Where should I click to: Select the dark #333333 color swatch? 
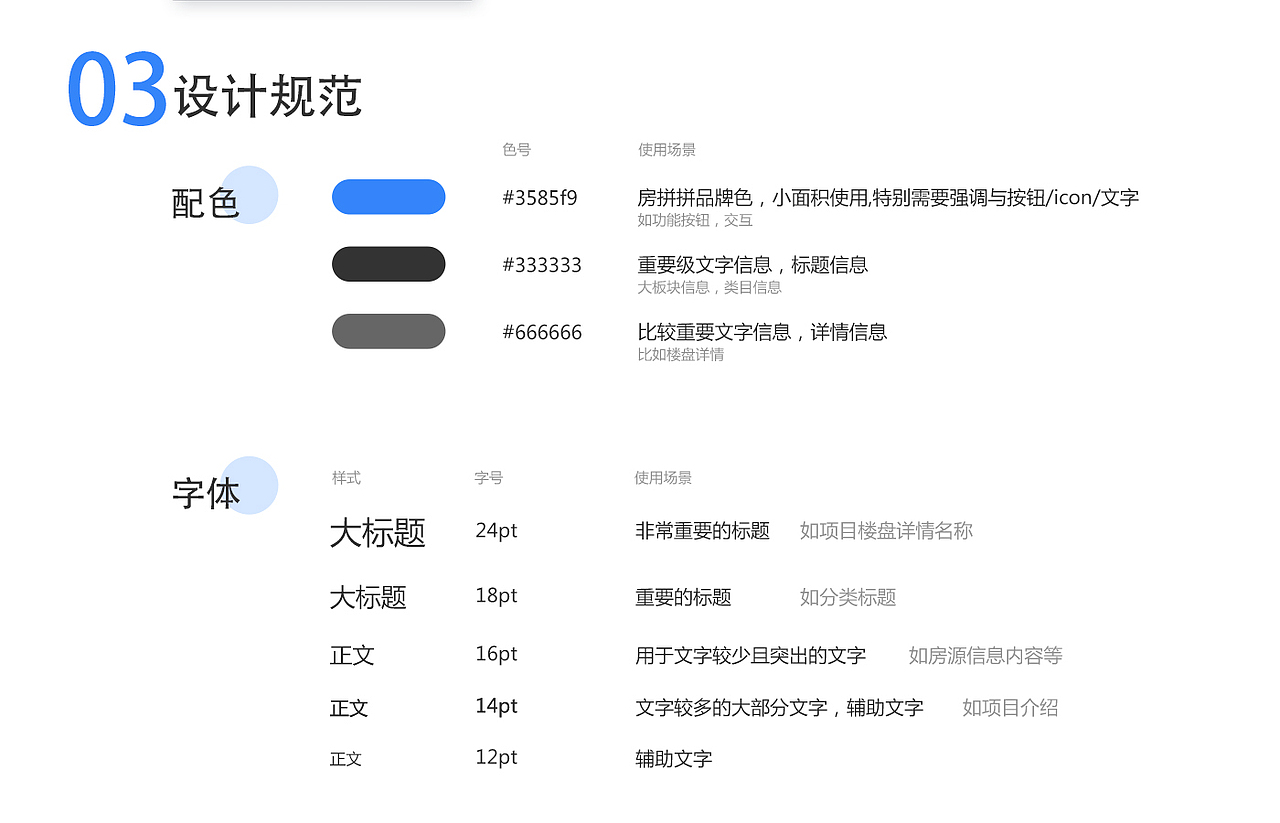[388, 263]
